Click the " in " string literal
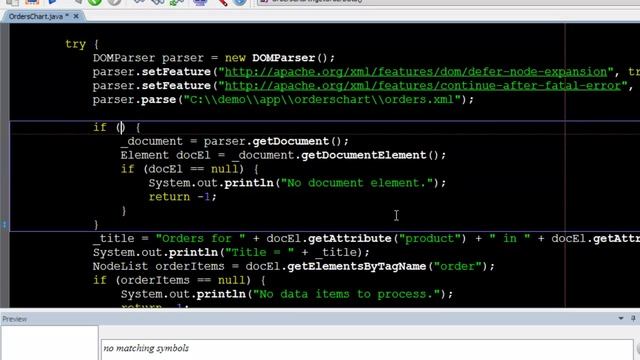Screen dimensions: 640x360 click(x=510, y=238)
